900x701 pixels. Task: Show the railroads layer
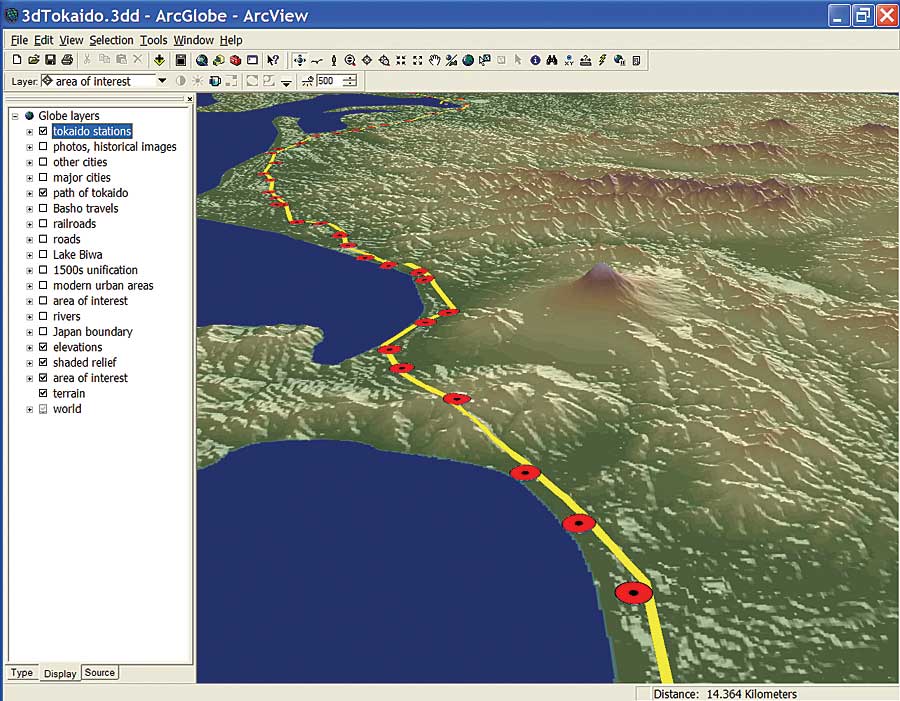point(43,223)
